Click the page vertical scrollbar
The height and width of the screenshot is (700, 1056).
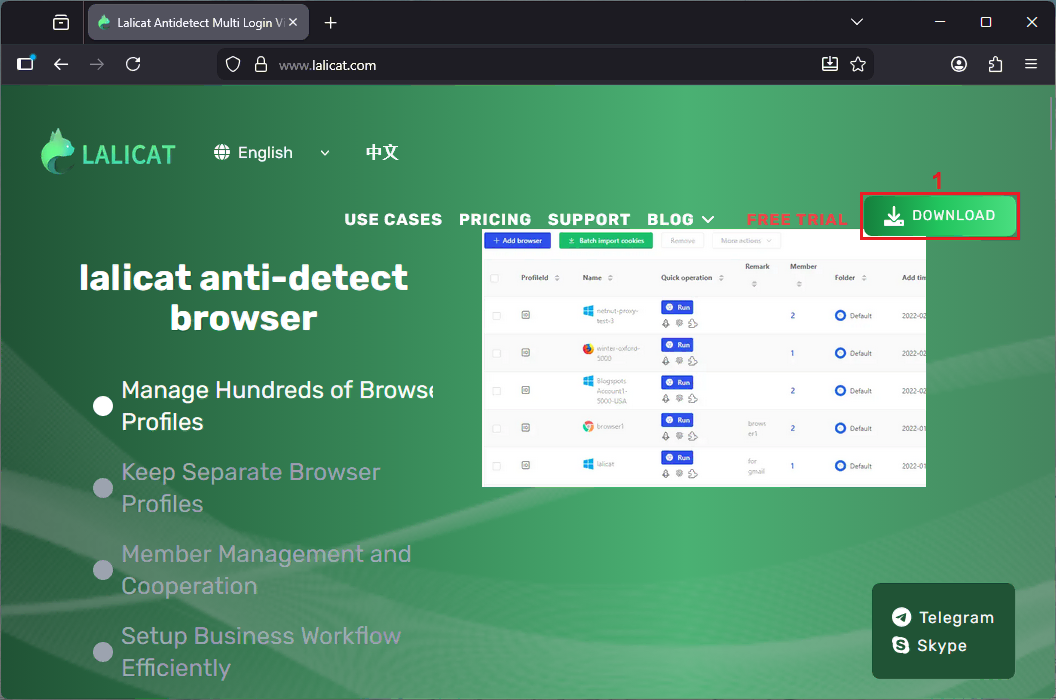(1051, 125)
